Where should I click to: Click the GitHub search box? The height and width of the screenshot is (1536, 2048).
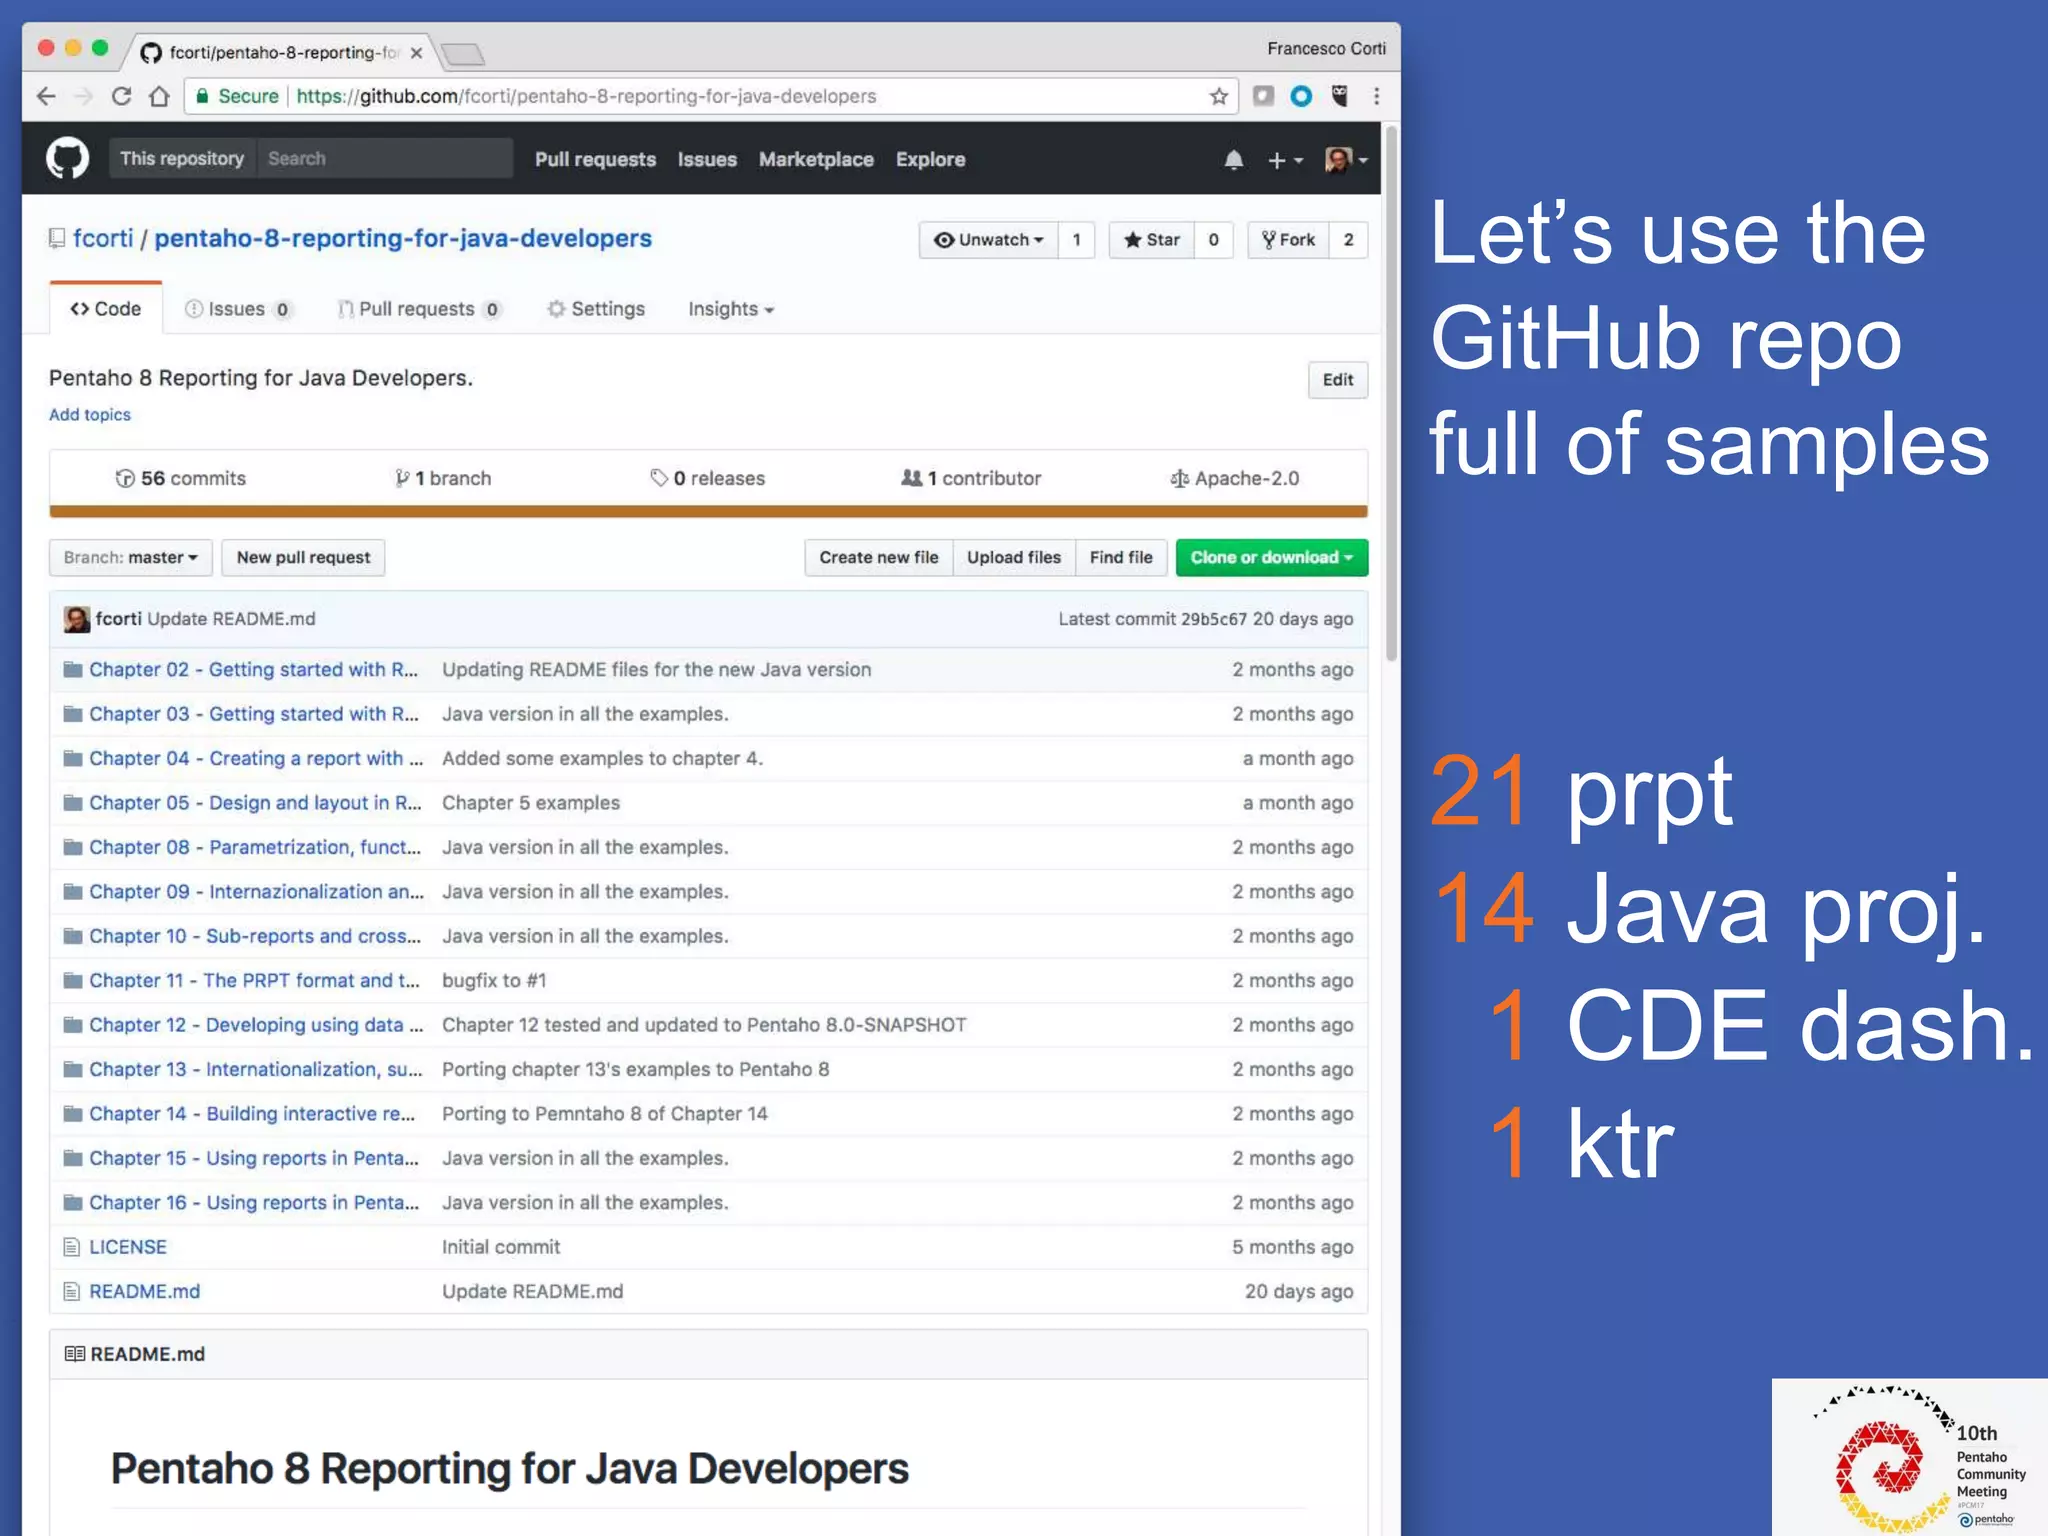pyautogui.click(x=385, y=158)
